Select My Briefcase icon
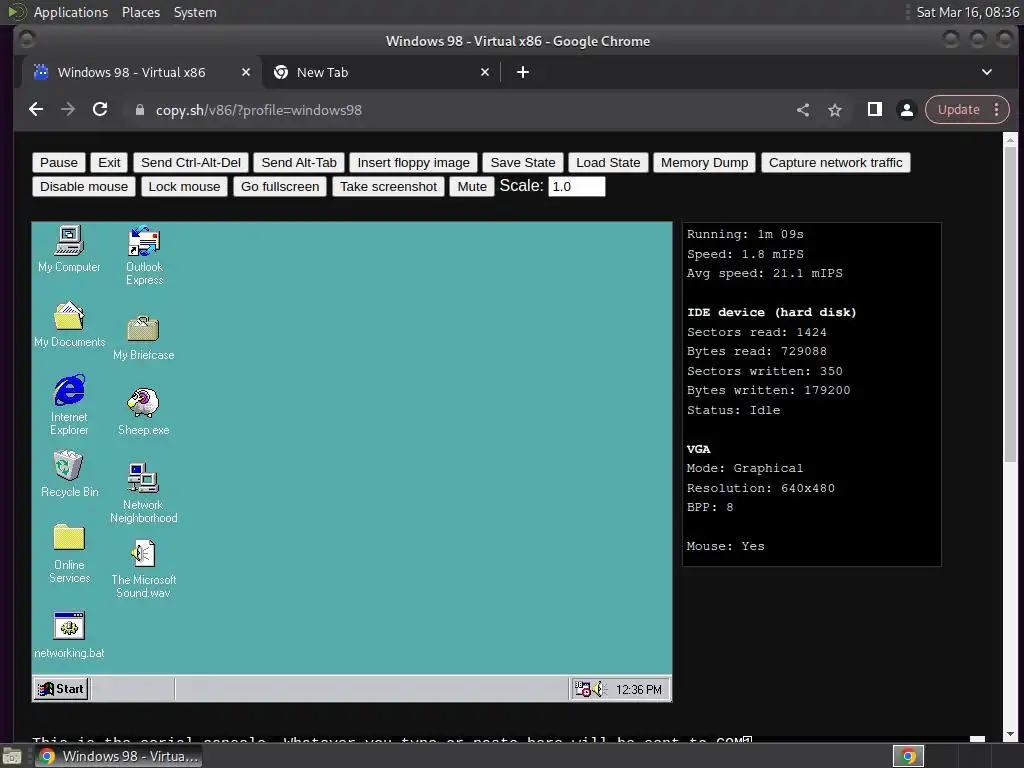Screen dimensions: 1024x768 (x=144, y=337)
